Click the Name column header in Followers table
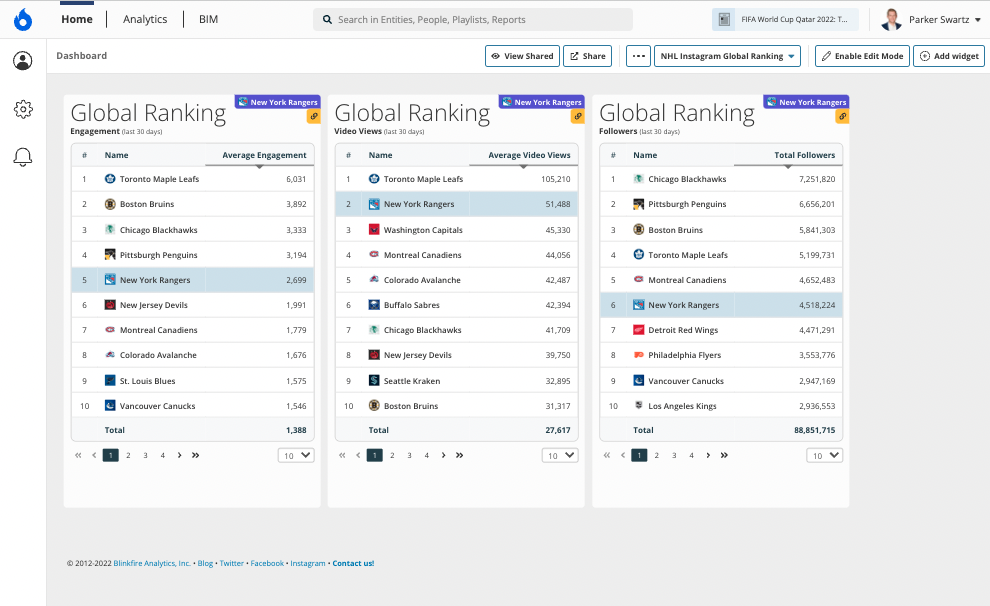The height and width of the screenshot is (606, 990). pos(645,155)
